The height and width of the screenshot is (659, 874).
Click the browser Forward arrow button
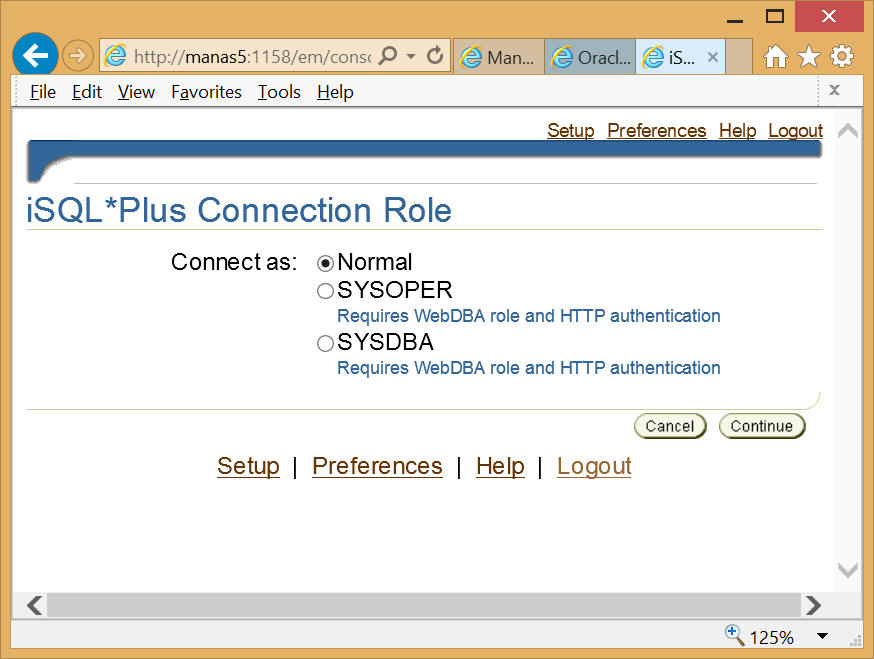click(x=77, y=56)
